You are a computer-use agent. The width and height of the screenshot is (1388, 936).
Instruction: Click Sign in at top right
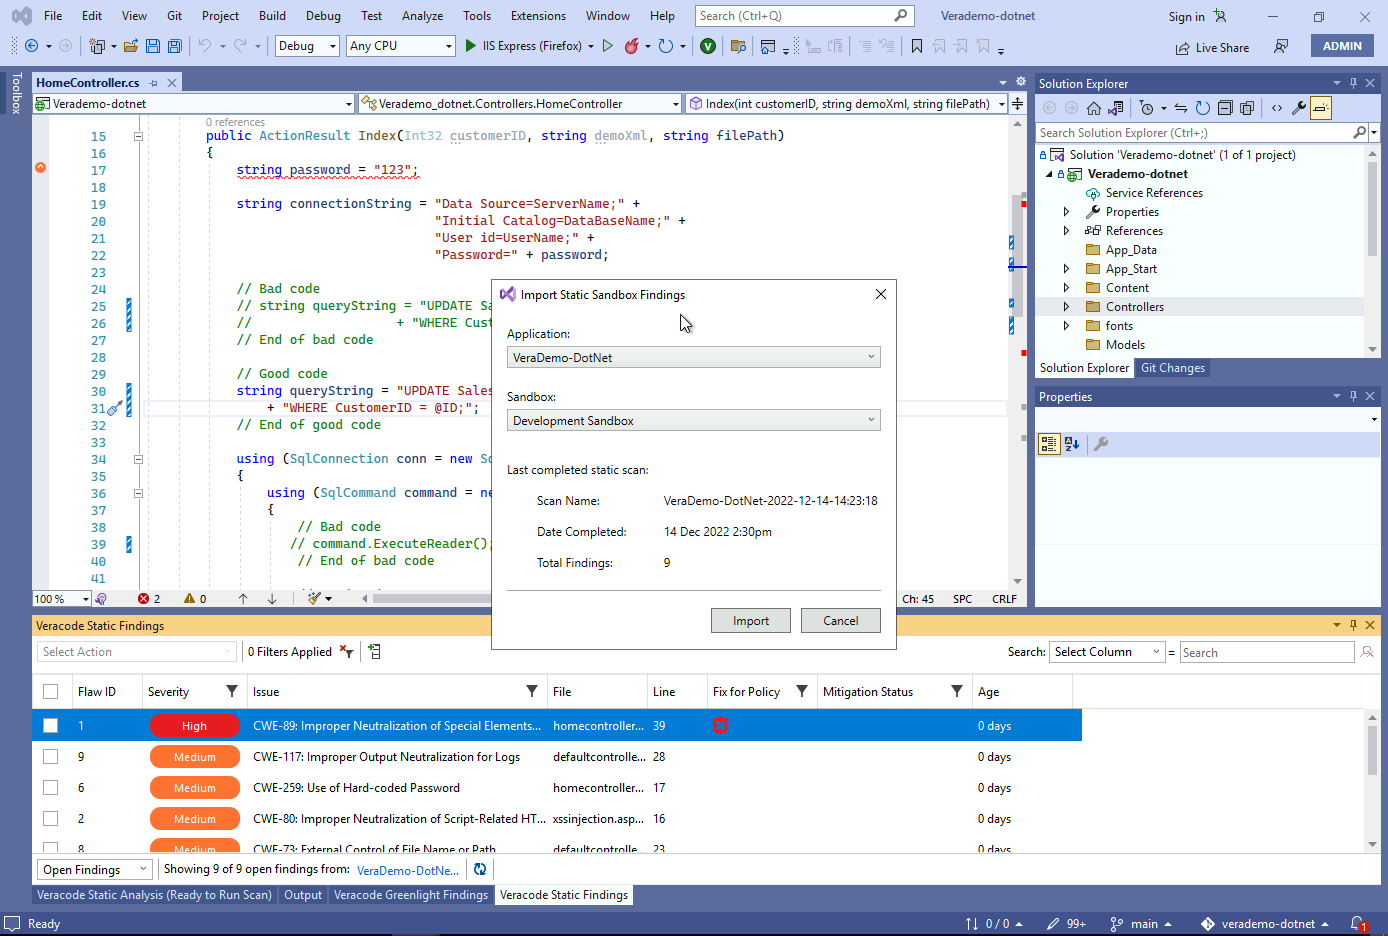pyautogui.click(x=1186, y=17)
